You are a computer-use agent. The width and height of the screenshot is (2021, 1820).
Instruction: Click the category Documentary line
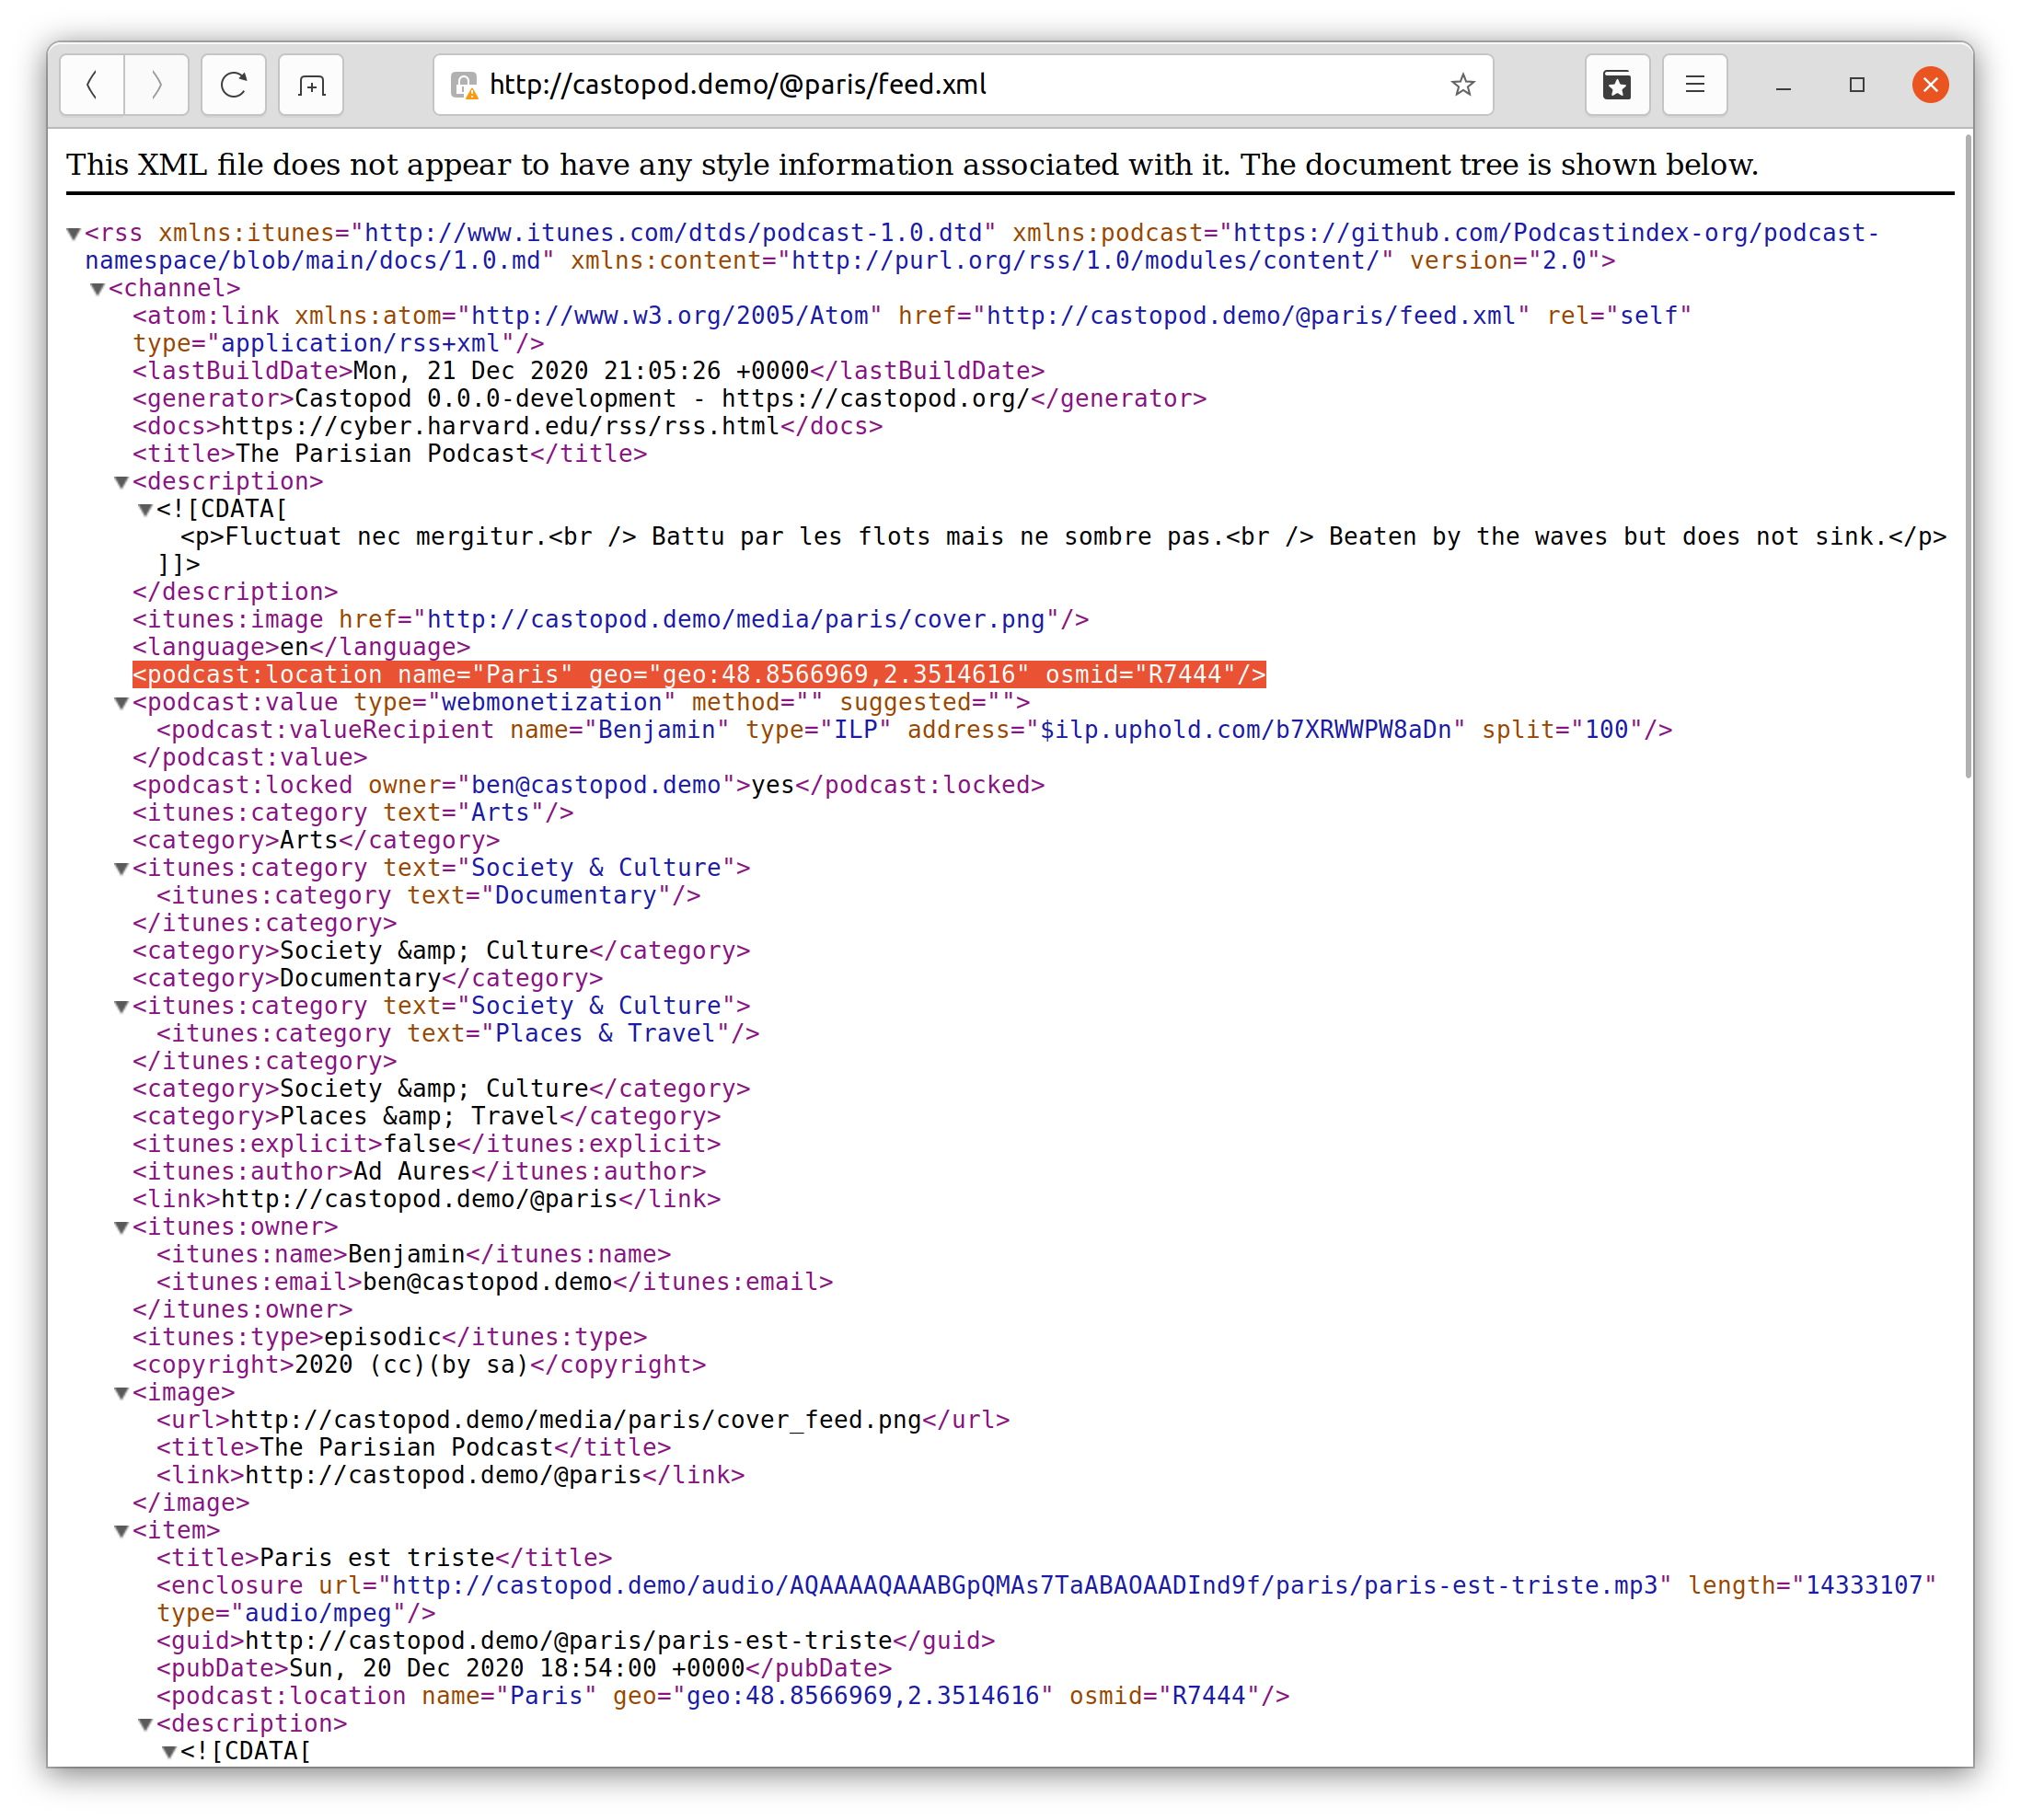[x=367, y=979]
